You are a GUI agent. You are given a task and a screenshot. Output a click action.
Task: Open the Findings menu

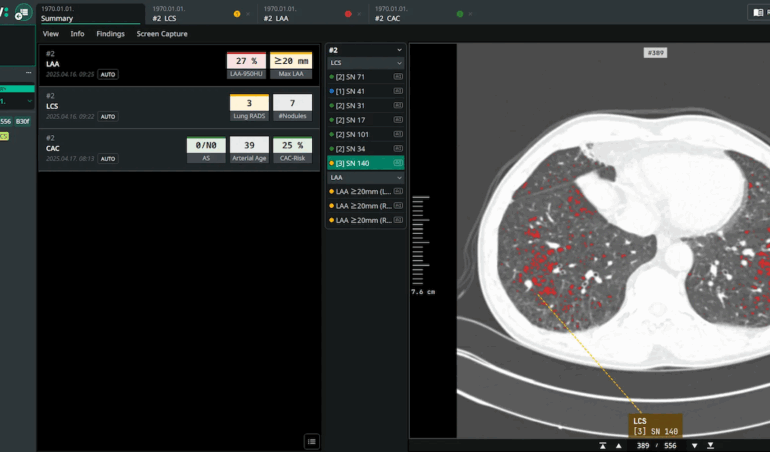pos(110,34)
